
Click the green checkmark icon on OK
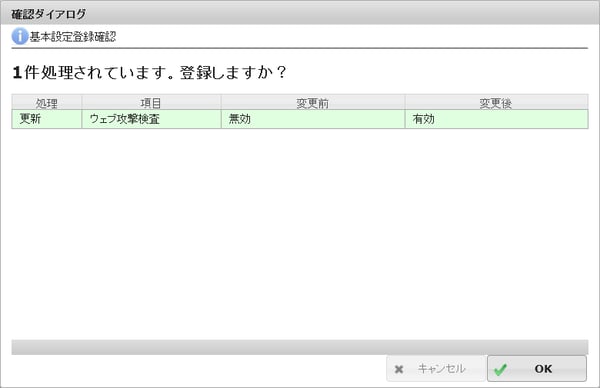point(501,369)
